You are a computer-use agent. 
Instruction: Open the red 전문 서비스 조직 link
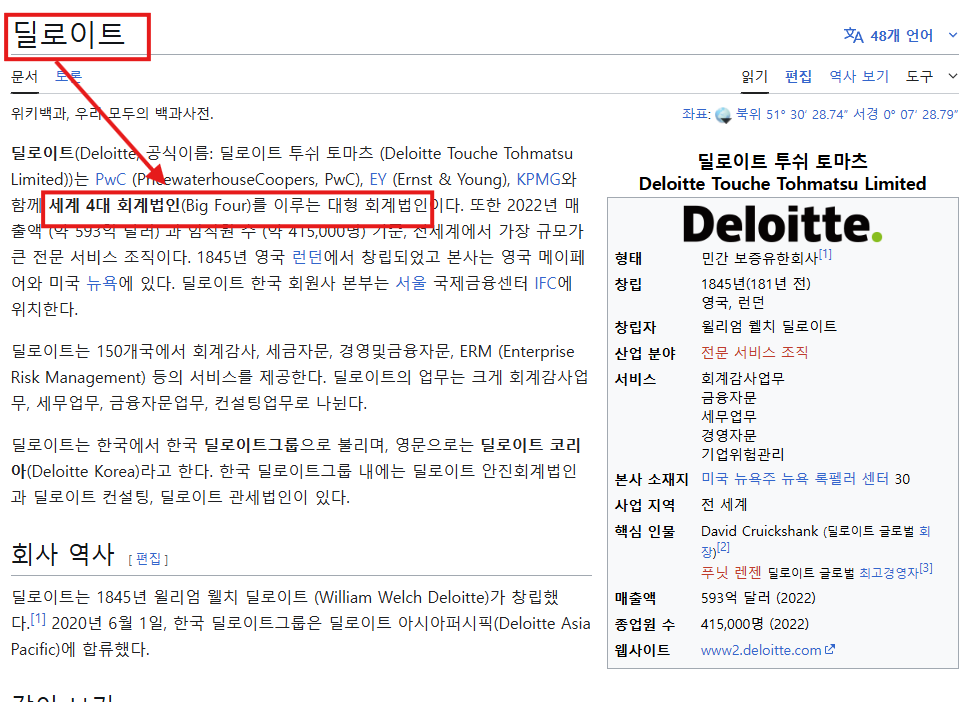point(754,353)
